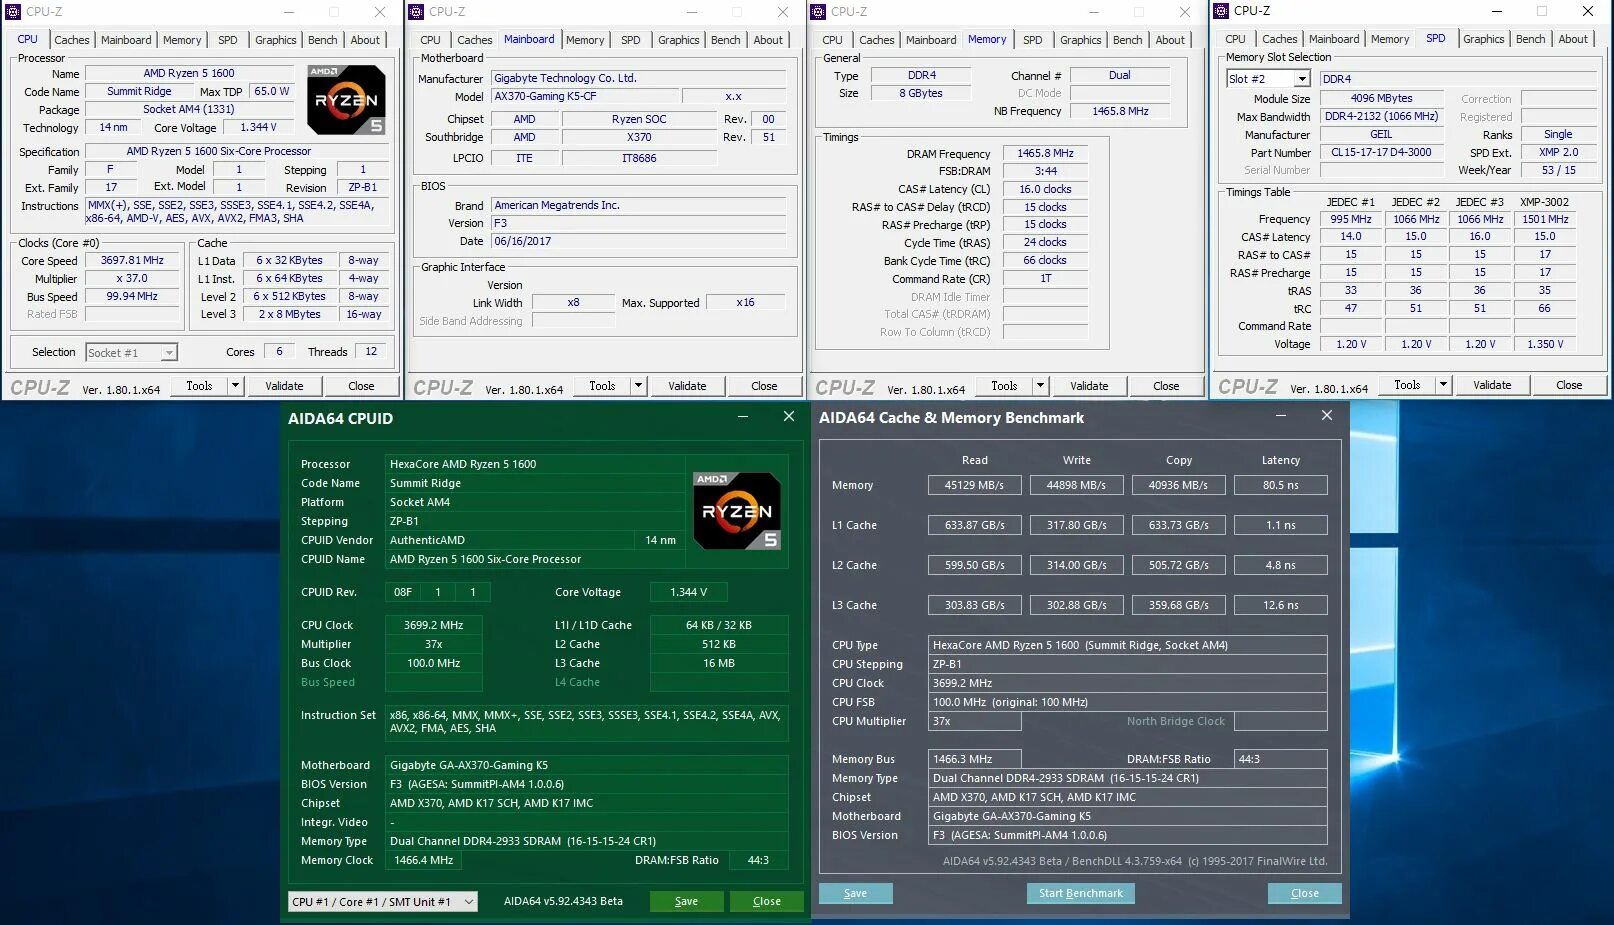Click the Memory Type field showing DDR4
This screenshot has width=1614, height=925.
(922, 76)
